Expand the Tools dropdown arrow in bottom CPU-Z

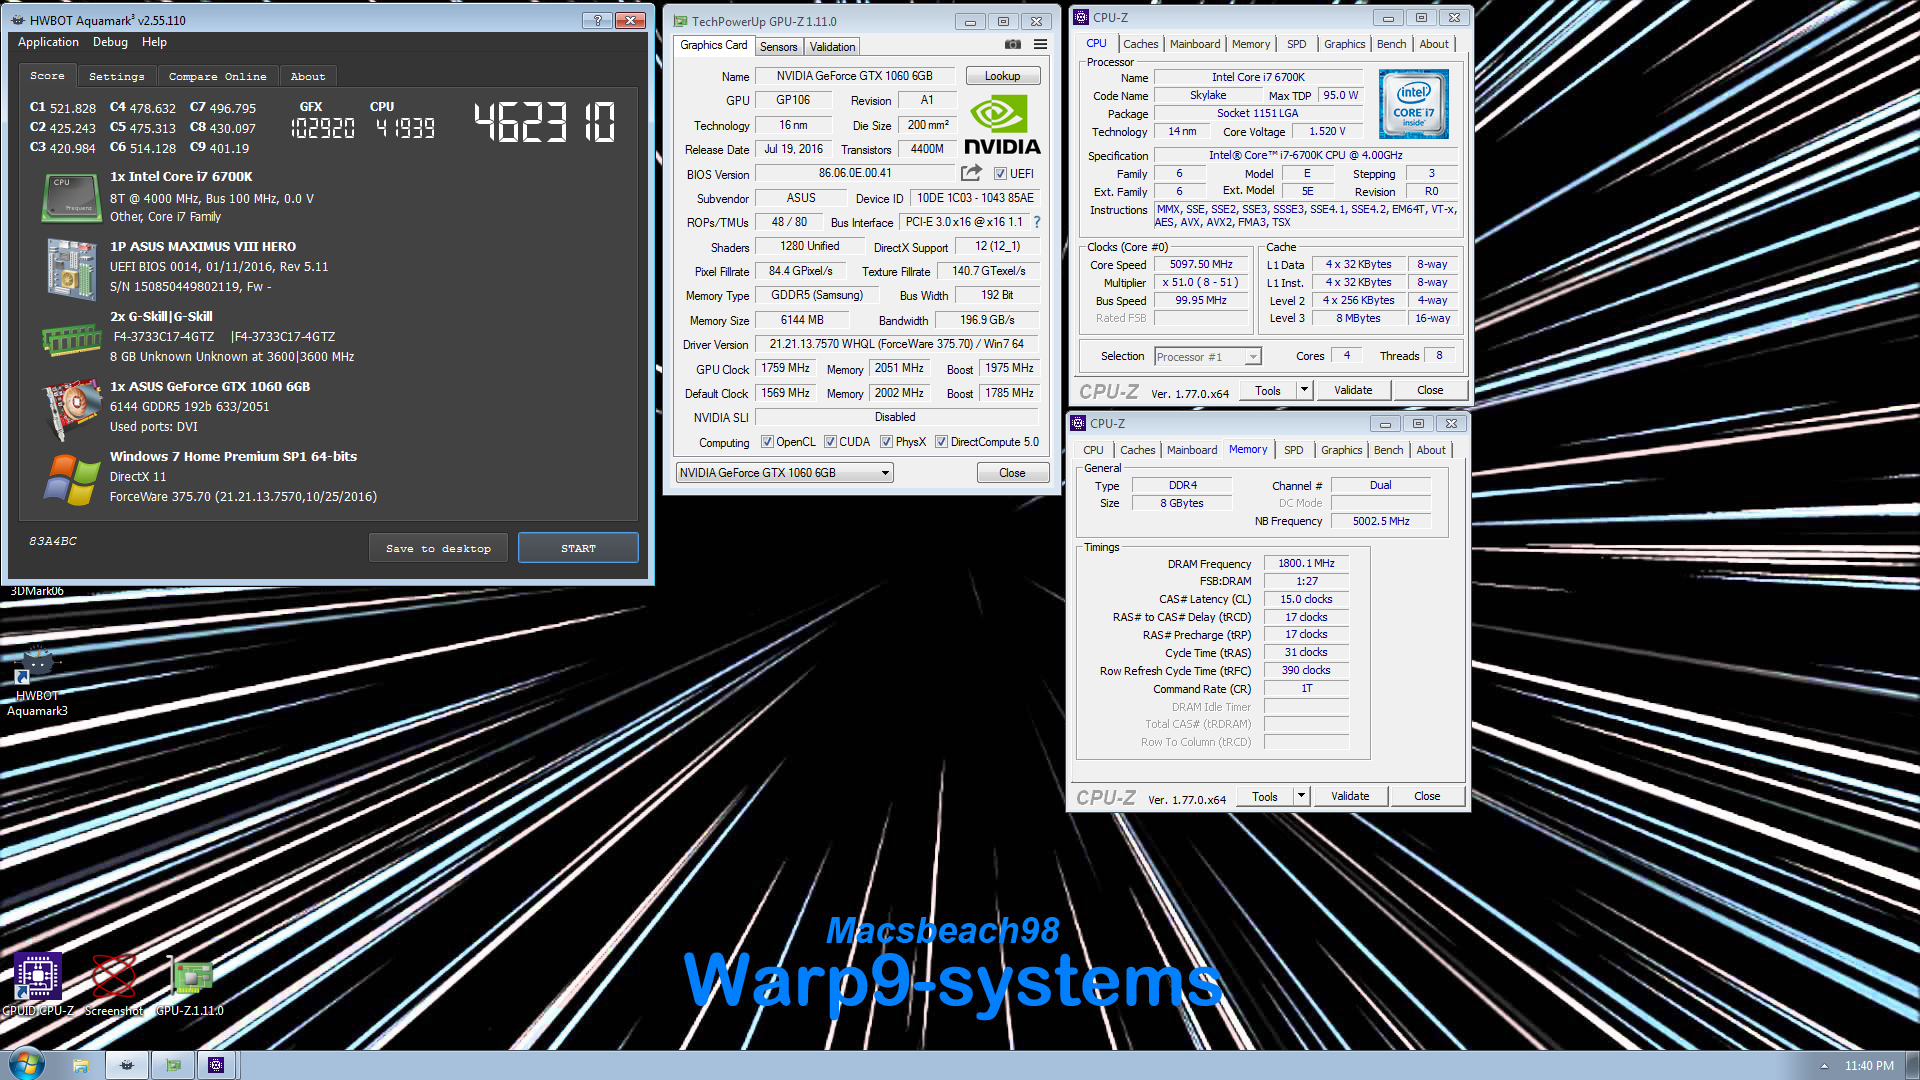1301,796
